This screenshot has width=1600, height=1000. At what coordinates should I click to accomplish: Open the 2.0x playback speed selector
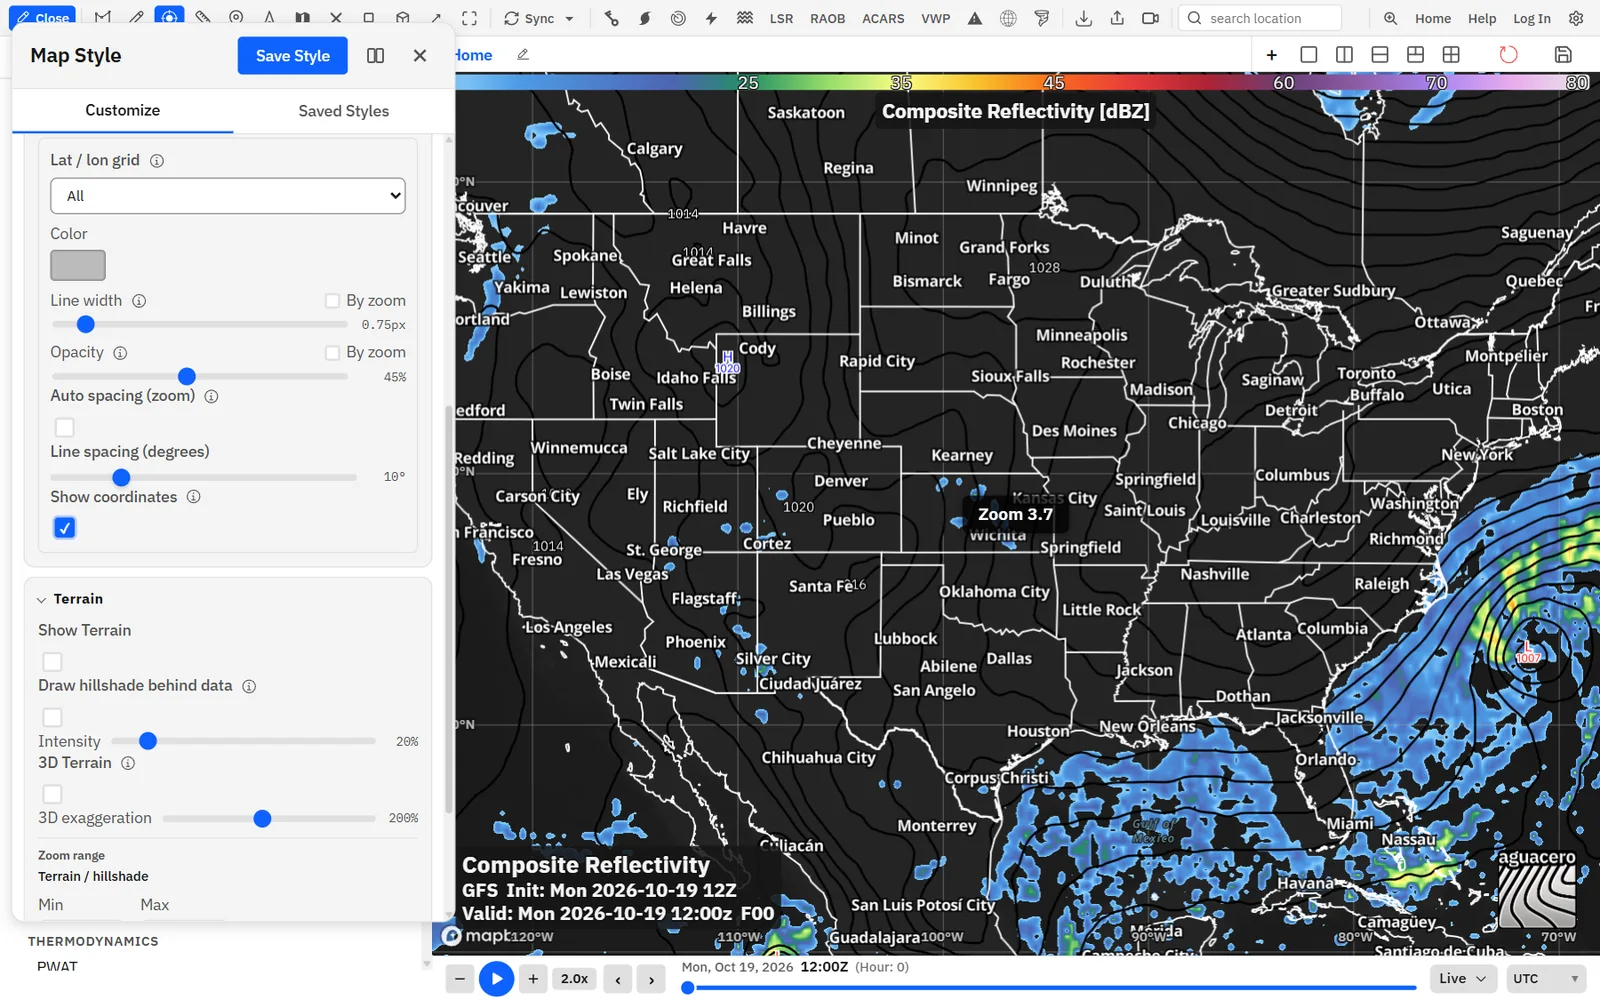click(574, 979)
